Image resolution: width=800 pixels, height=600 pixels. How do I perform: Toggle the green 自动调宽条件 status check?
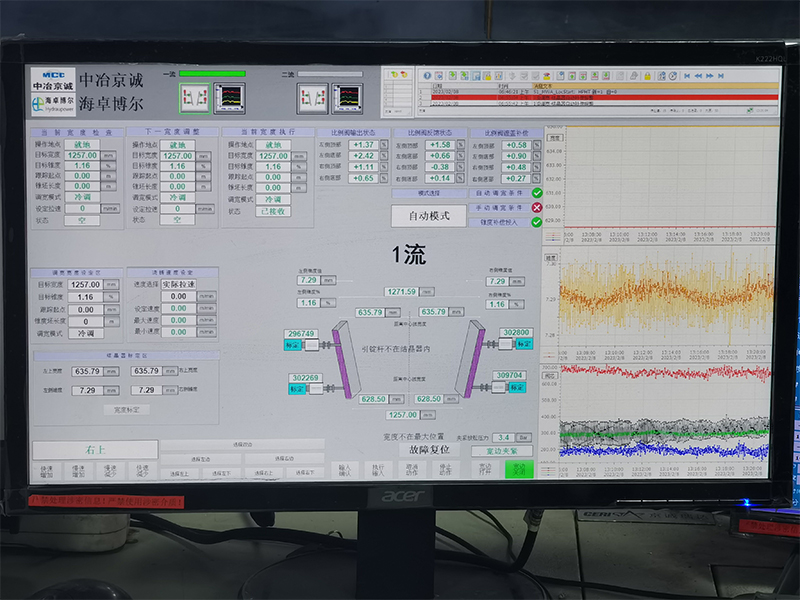(537, 193)
